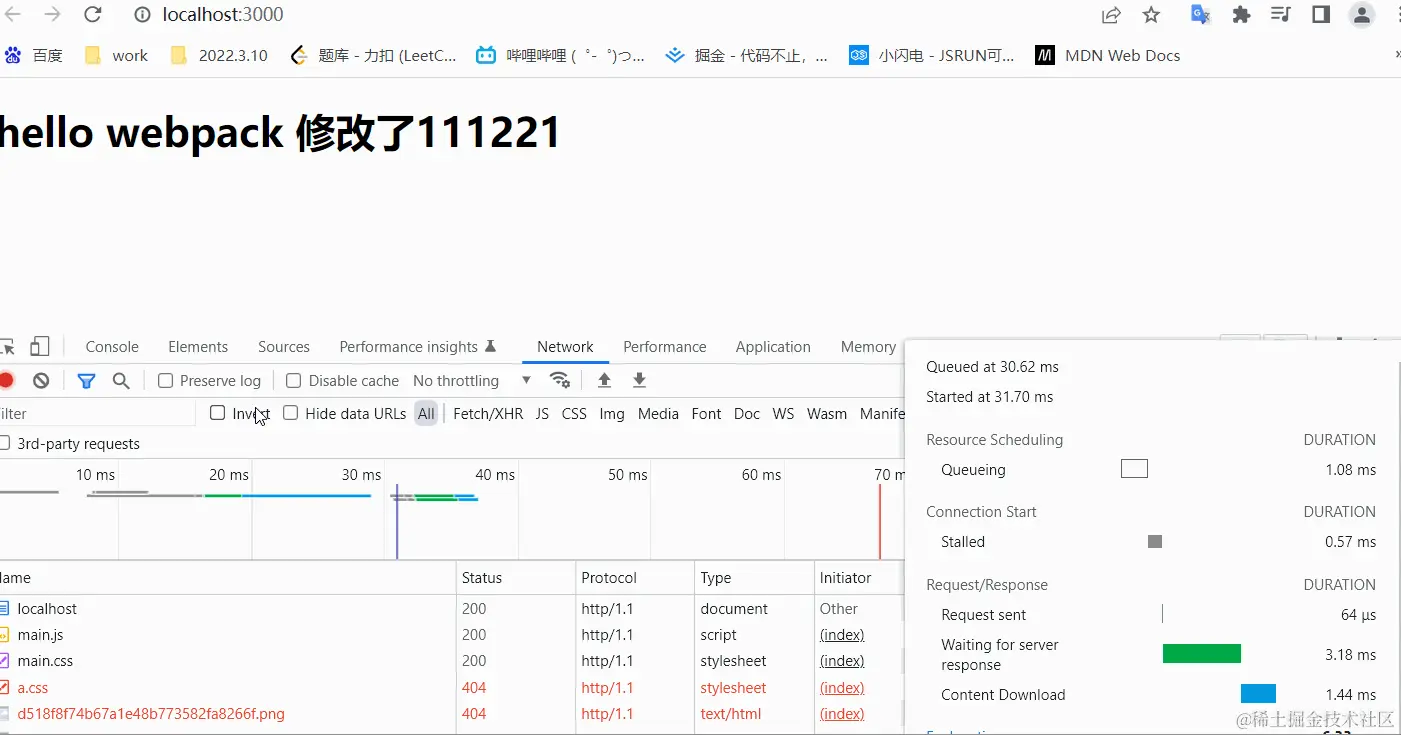Open the (index) initiator of main.css

[842, 661]
